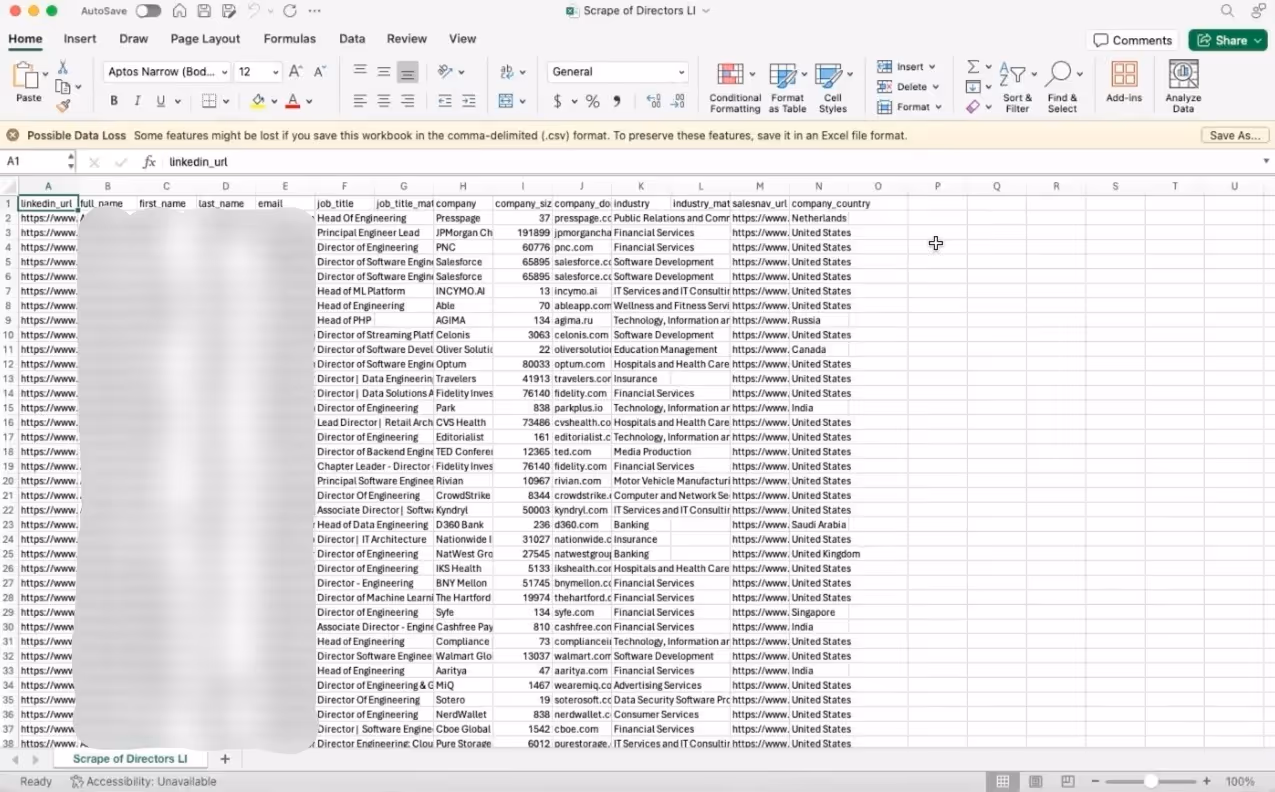This screenshot has width=1275, height=792.
Task: Click the AutoSum sigma icon
Action: point(973,67)
